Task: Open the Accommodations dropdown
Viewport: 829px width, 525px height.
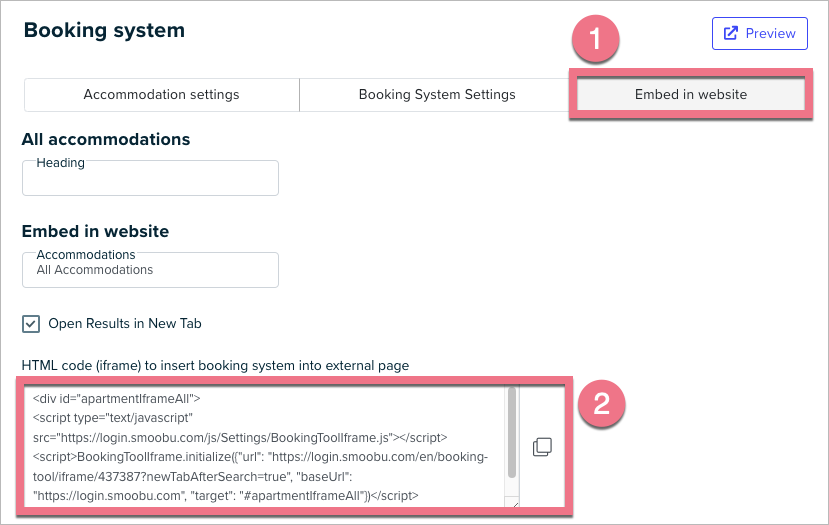Action: 150,270
